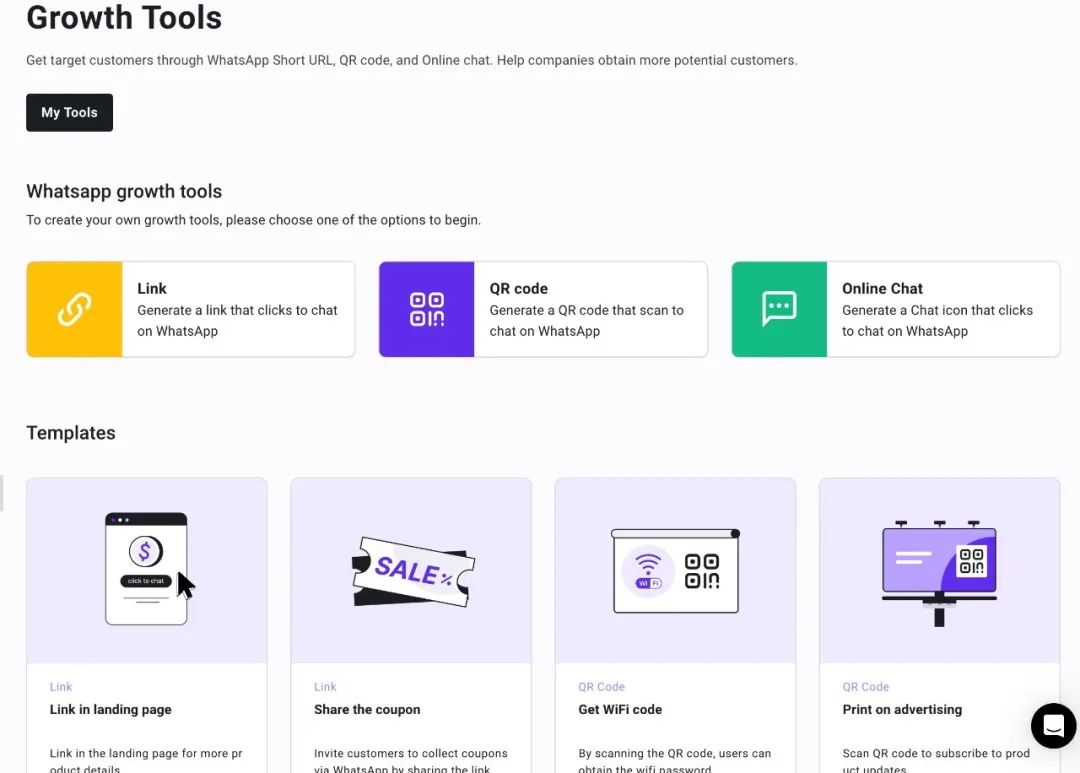The width and height of the screenshot is (1080, 773).
Task: Click the purple QR code icon
Action: tap(426, 309)
